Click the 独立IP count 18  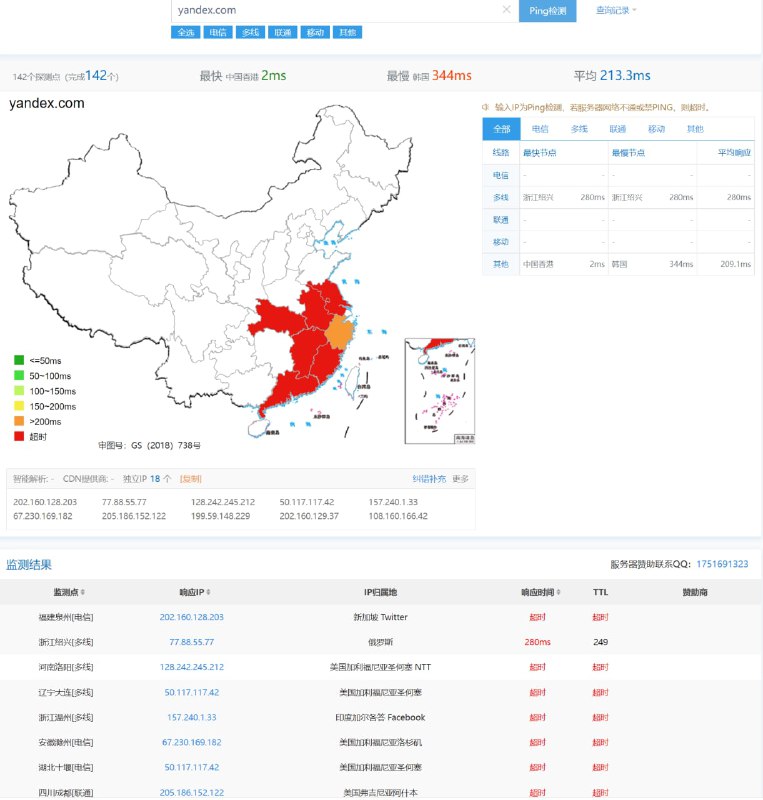155,479
